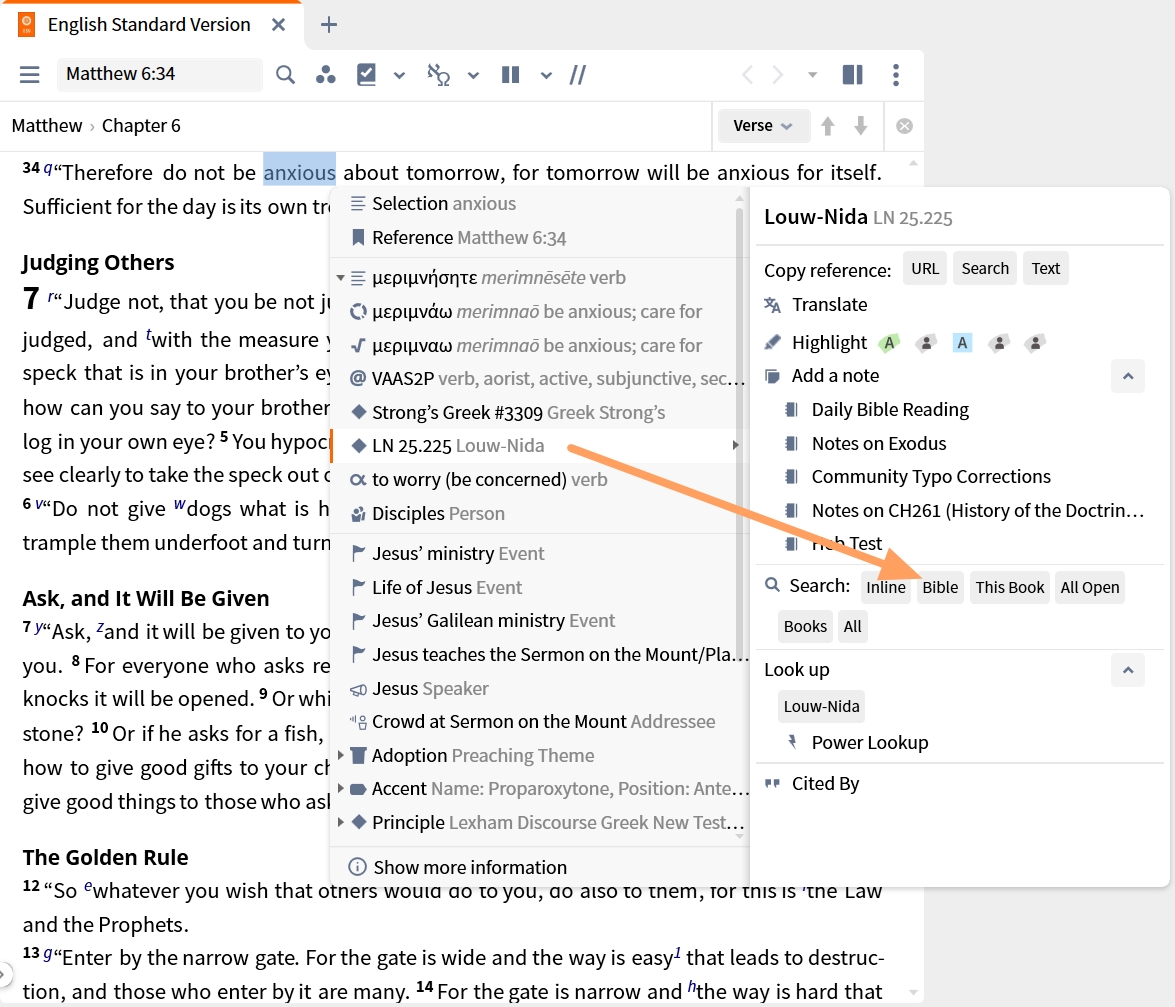Screen dimensions: 1175x1007
Task: Toggle multiple columns layout icon
Action: pos(852,74)
